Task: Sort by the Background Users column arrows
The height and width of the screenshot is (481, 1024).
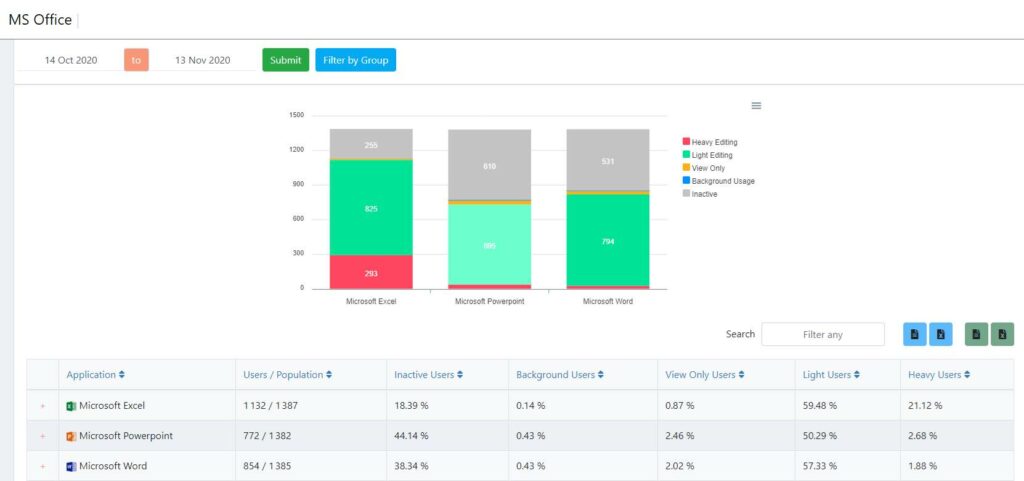Action: [x=601, y=375]
